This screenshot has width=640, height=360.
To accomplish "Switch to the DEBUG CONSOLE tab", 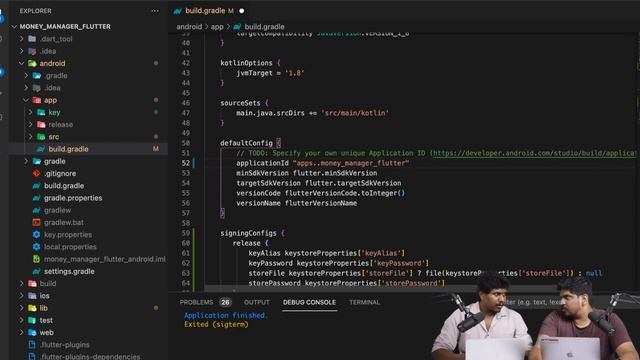I will point(309,302).
